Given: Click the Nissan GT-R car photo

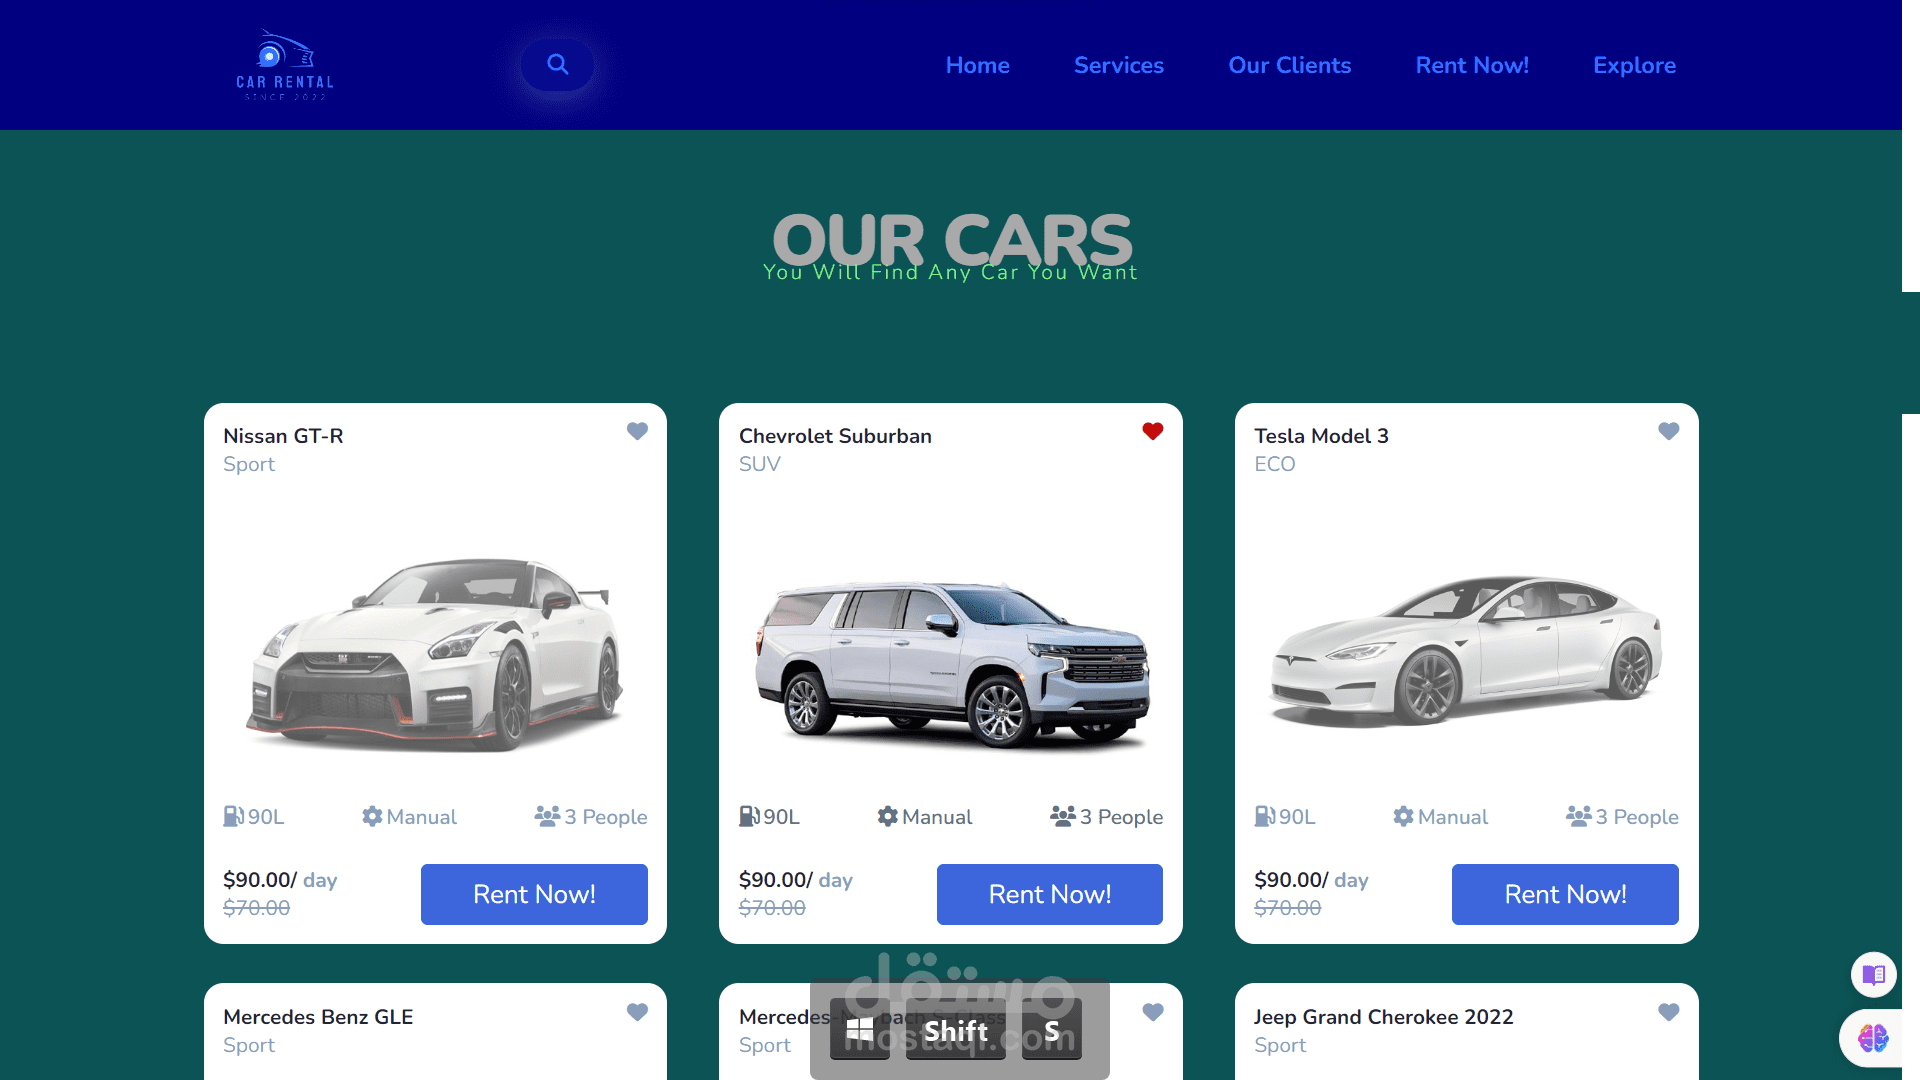Looking at the screenshot, I should tap(435, 653).
